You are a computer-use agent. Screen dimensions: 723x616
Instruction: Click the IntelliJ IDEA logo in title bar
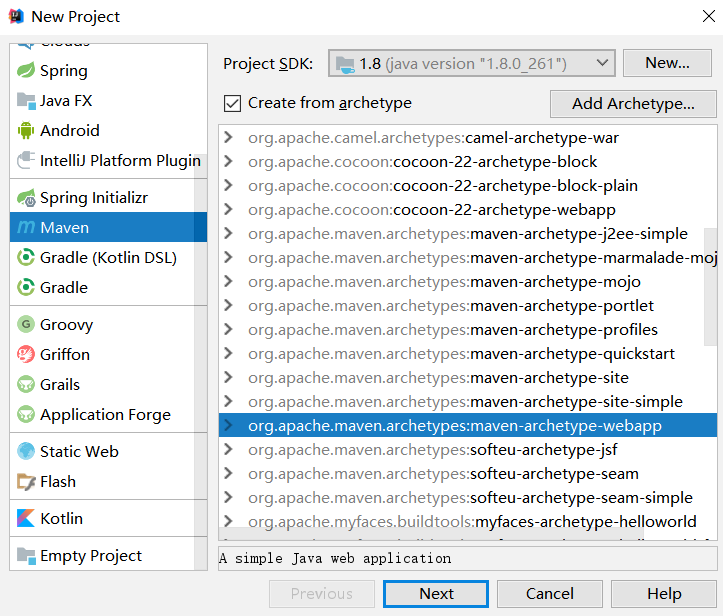click(x=16, y=16)
